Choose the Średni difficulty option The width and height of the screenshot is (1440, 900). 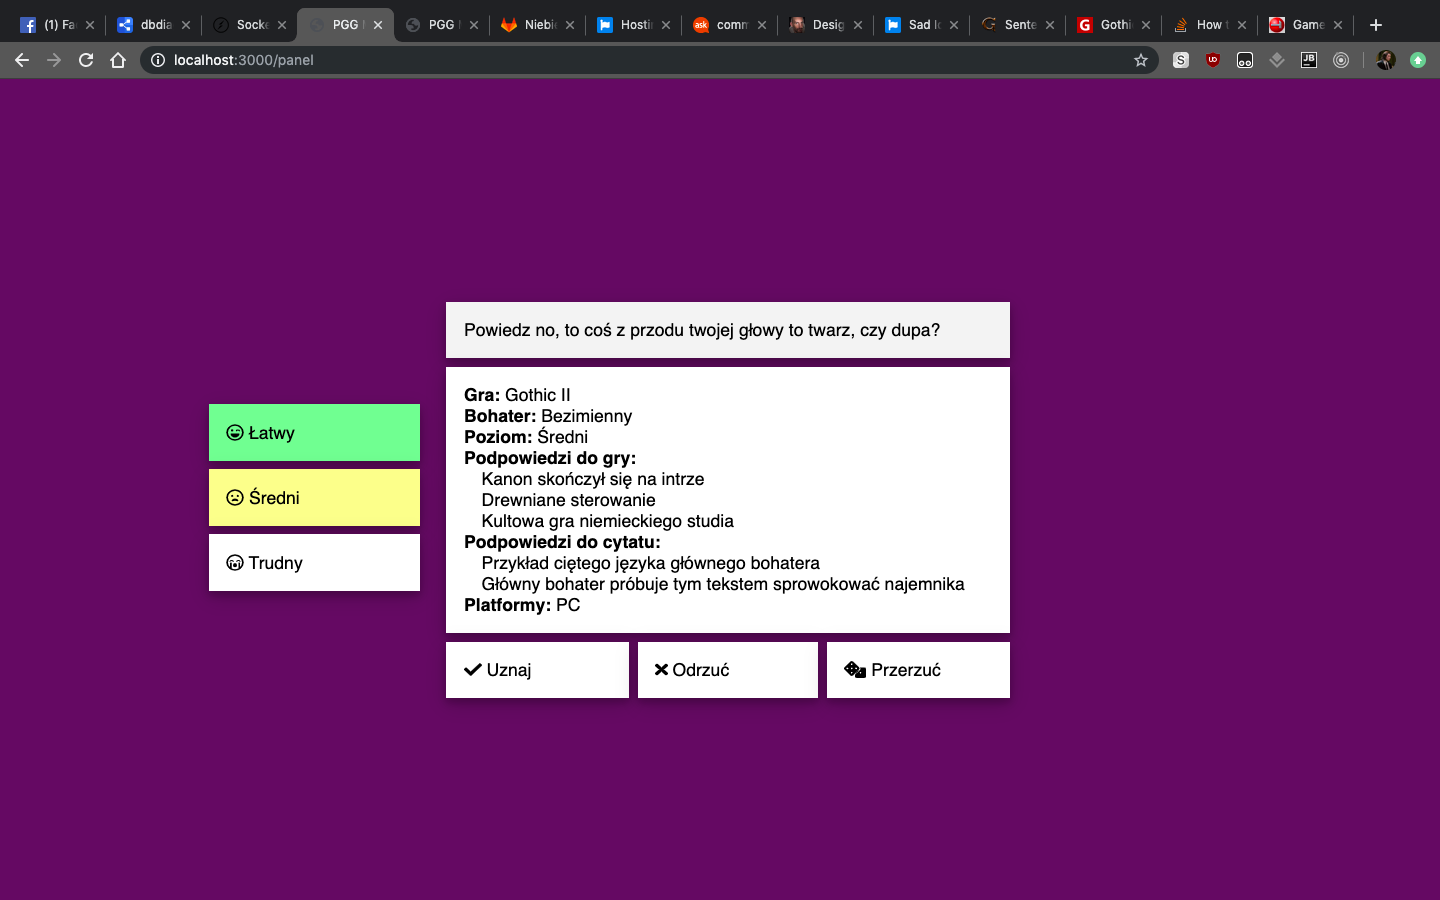click(314, 498)
